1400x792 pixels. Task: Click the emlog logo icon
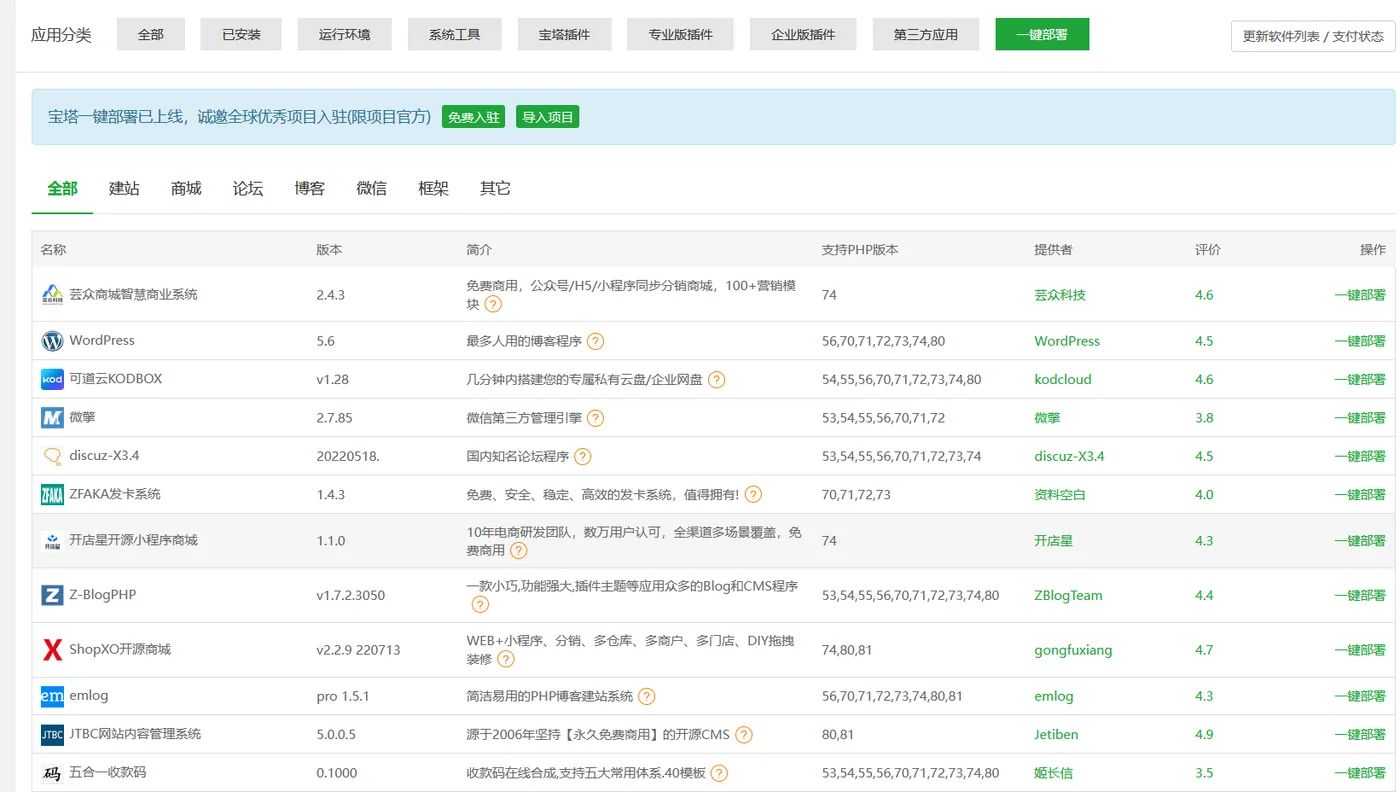pos(52,696)
